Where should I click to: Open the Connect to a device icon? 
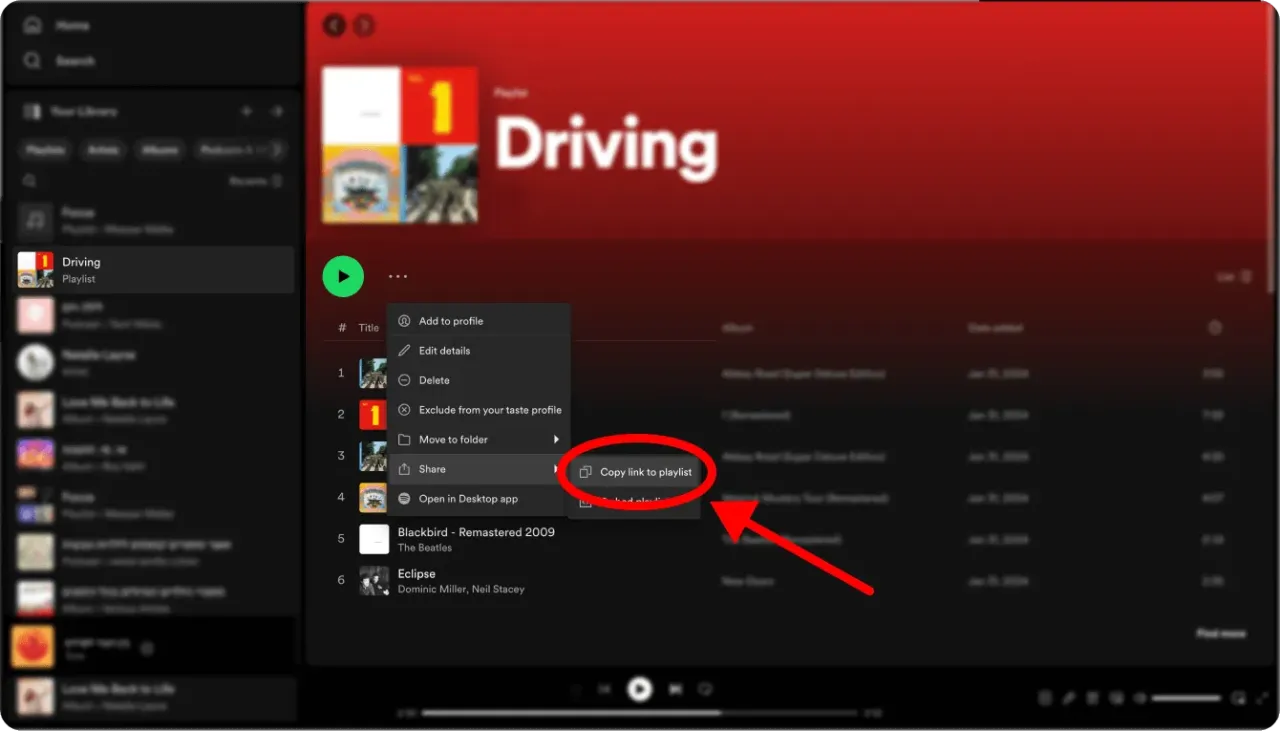coord(1118,697)
